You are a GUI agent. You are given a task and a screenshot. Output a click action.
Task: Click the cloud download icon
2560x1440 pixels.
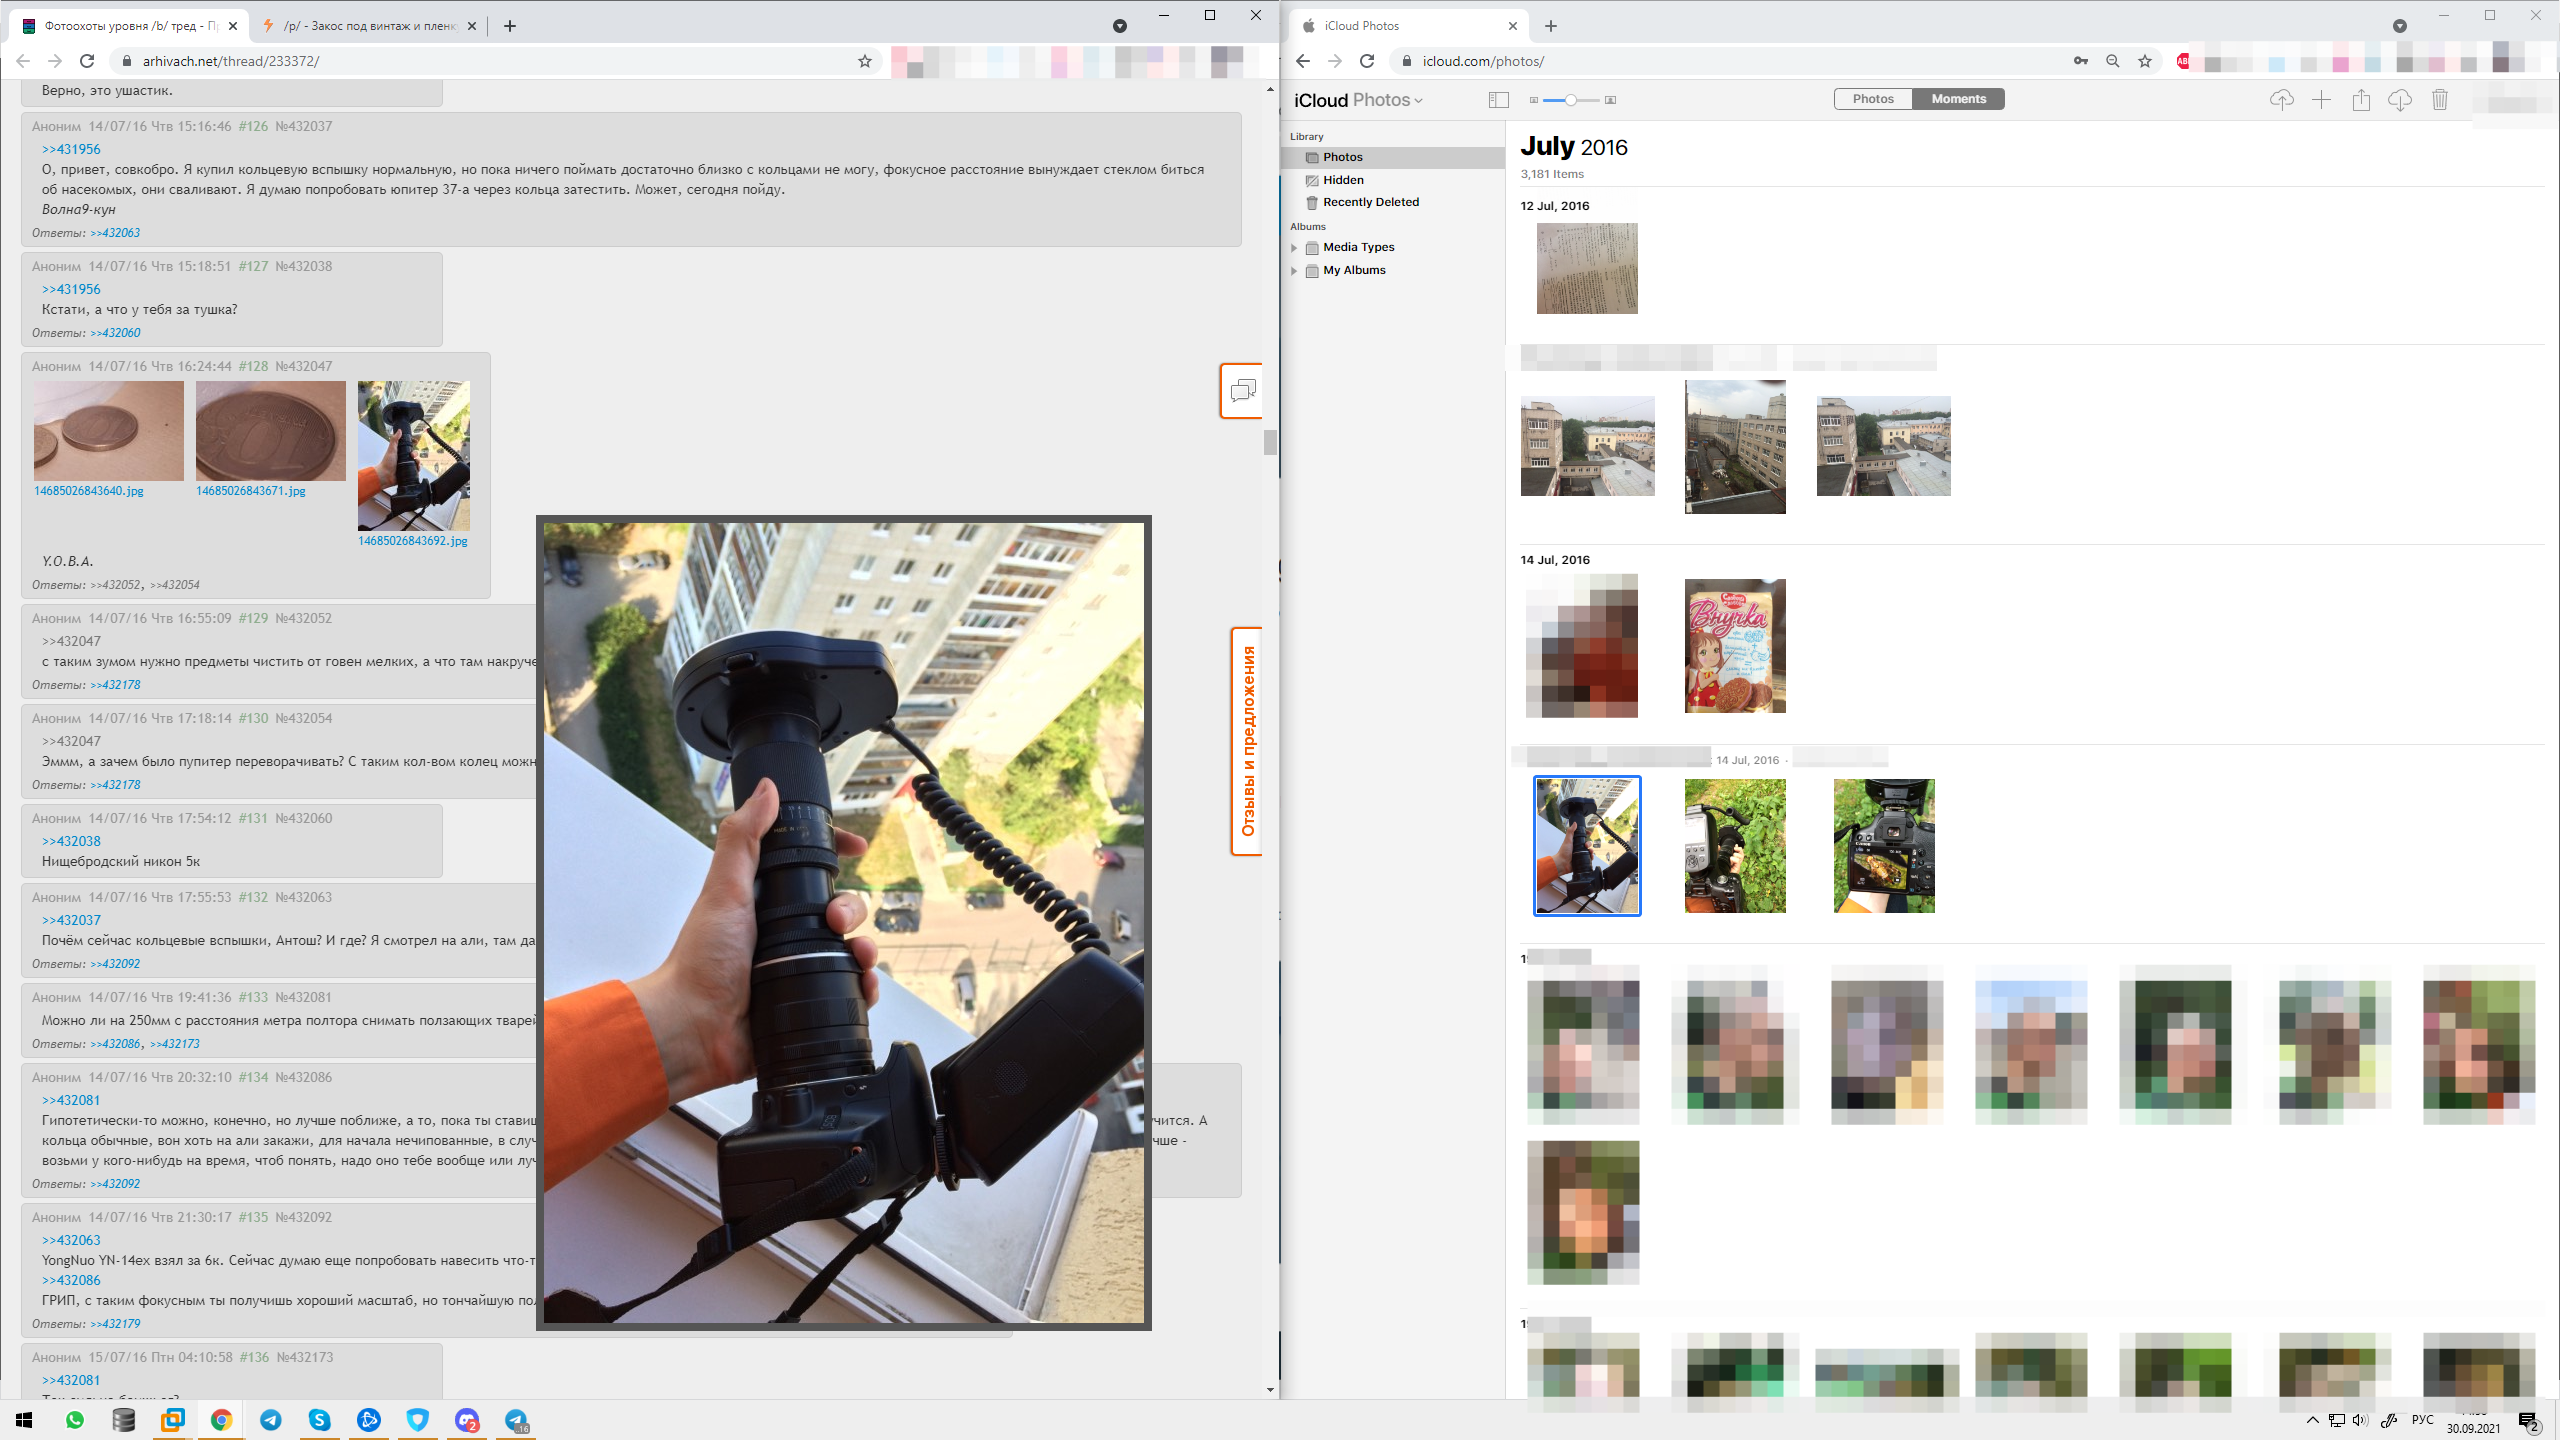2400,100
